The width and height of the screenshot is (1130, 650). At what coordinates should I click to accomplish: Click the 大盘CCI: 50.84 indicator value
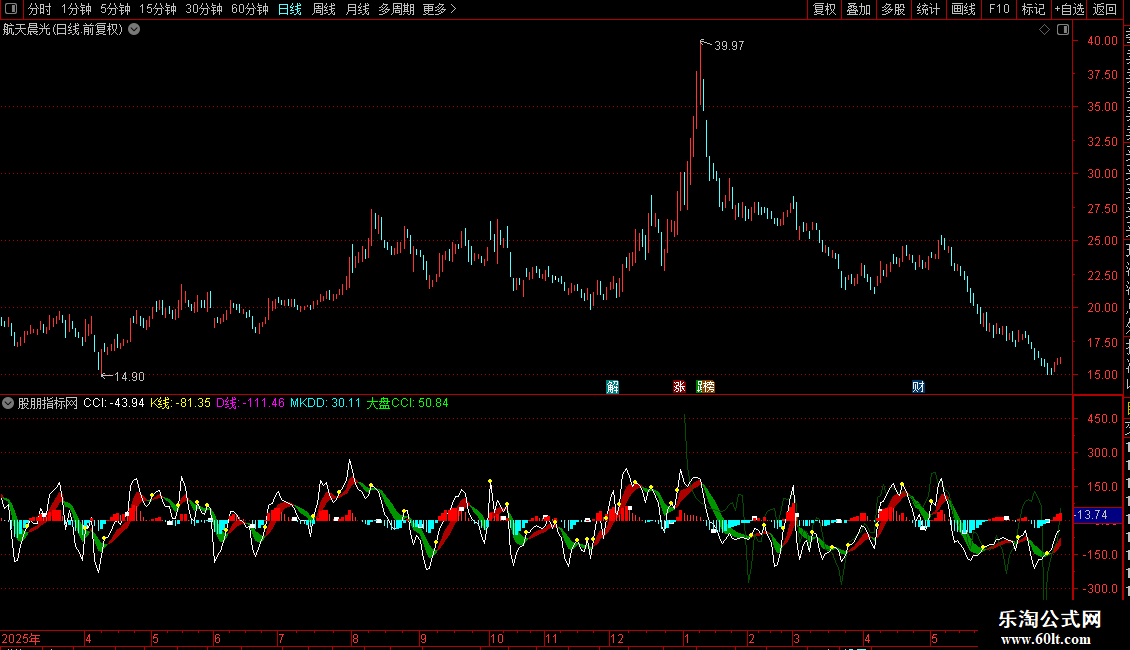pos(407,403)
